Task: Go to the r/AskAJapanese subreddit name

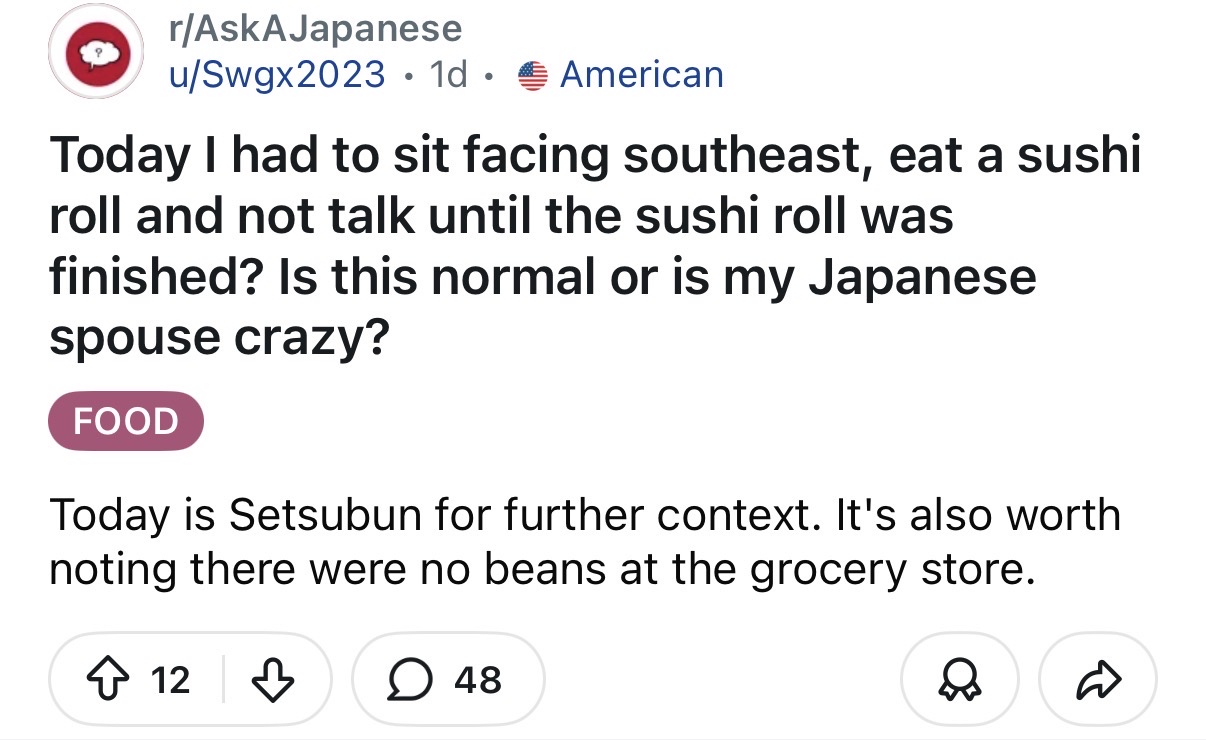Action: 314,29
